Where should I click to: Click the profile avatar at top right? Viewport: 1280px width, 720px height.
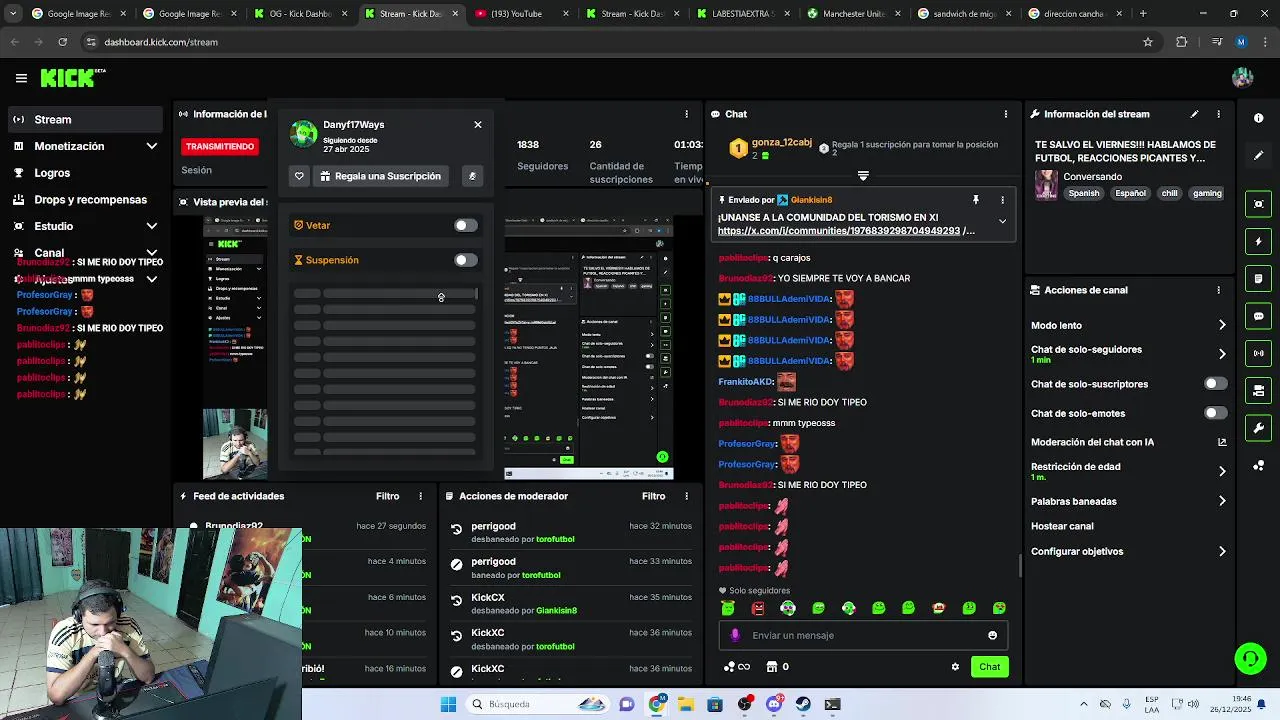[x=1243, y=78]
